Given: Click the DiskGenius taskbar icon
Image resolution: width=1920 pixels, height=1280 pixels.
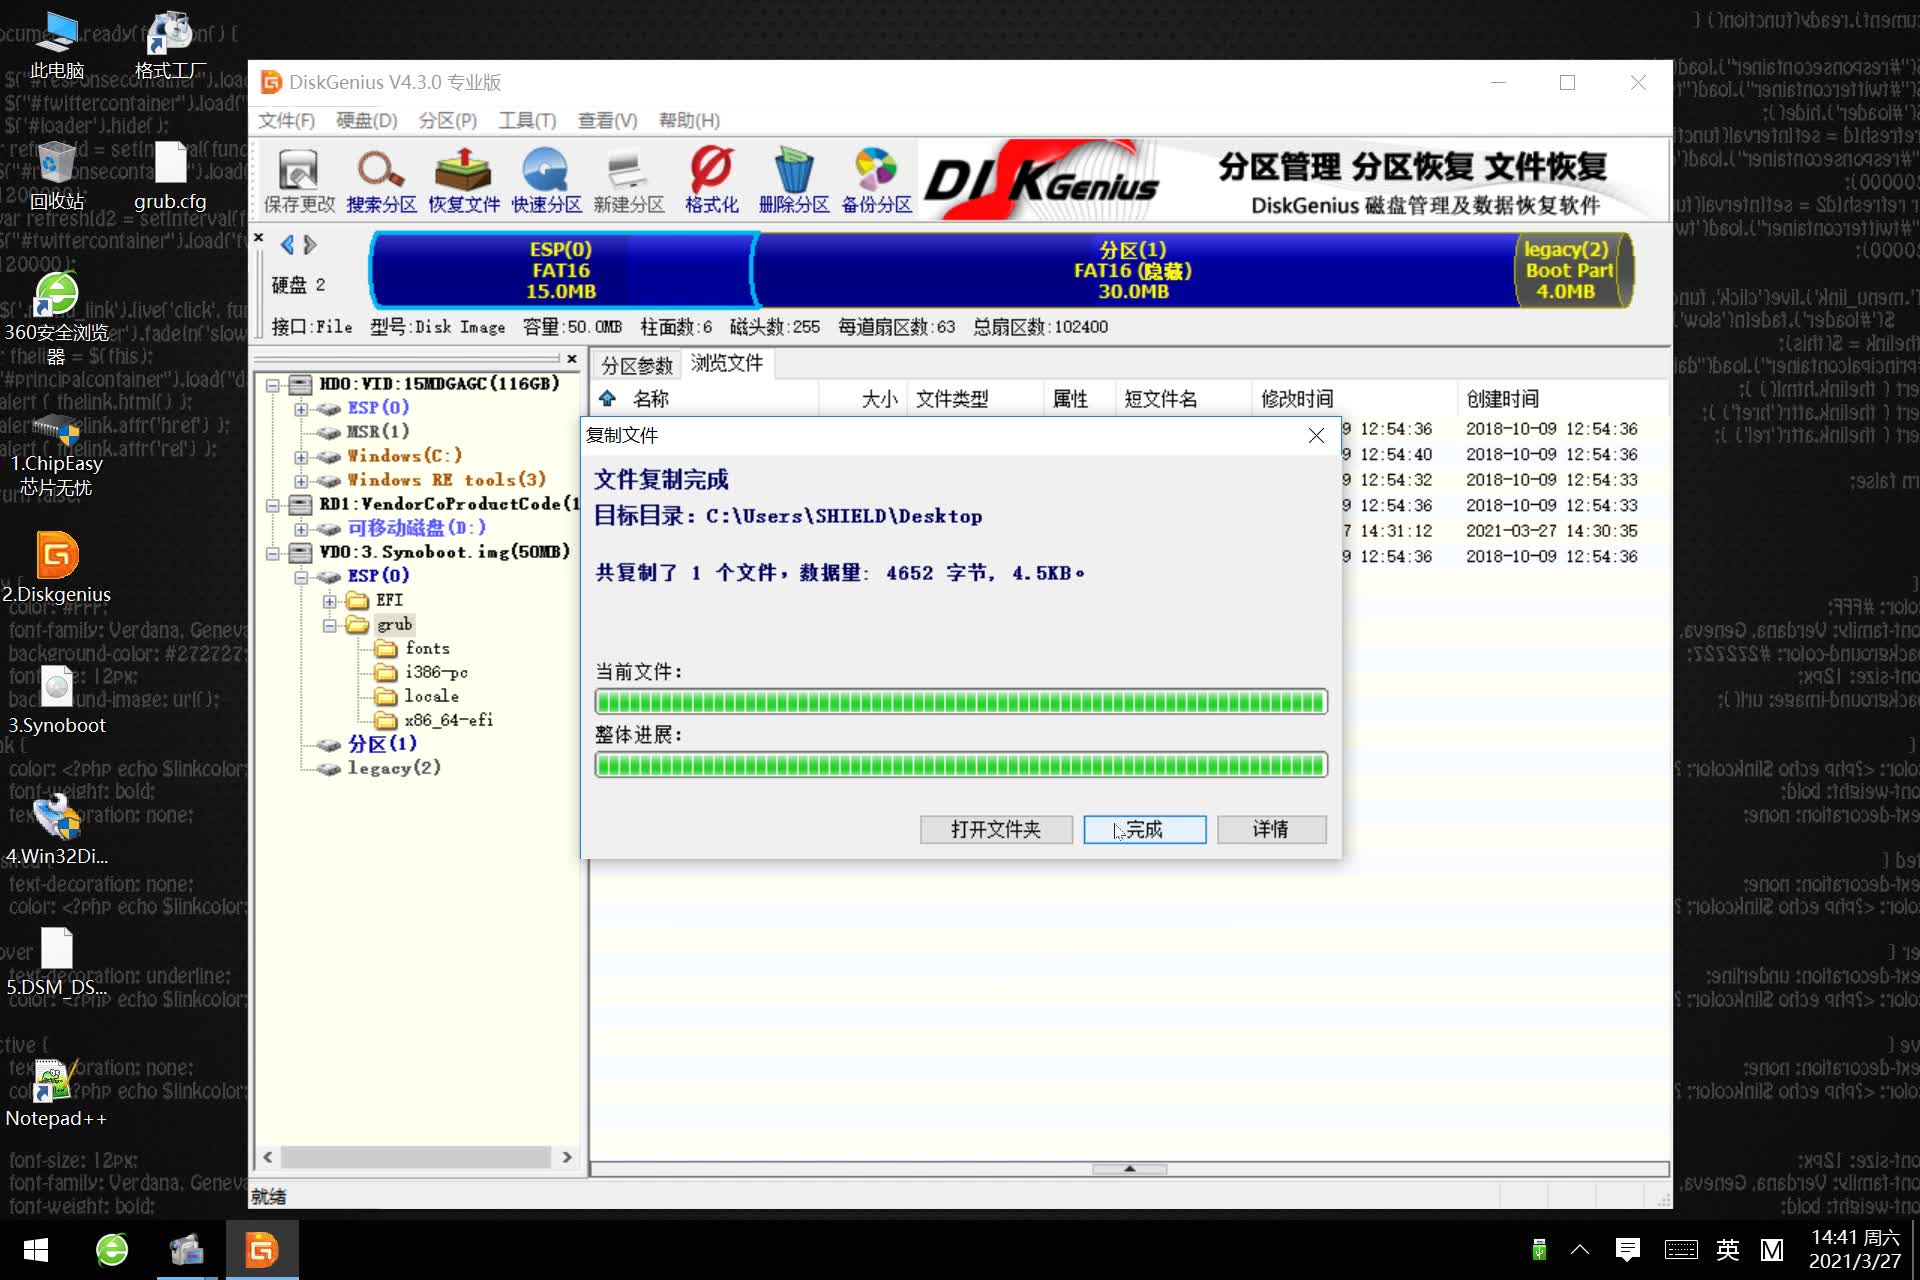Looking at the screenshot, I should (x=262, y=1250).
